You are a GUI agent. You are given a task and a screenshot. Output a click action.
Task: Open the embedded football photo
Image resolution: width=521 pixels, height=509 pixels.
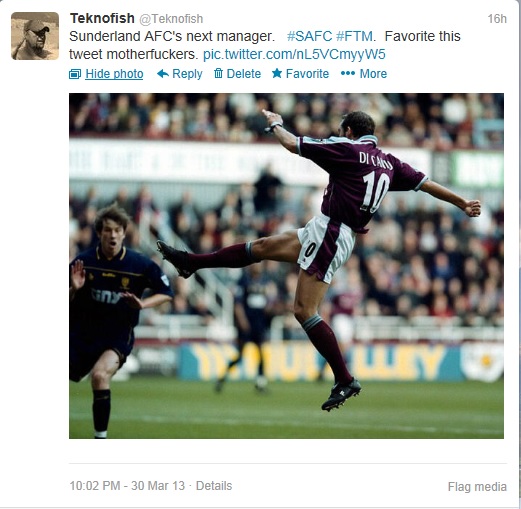286,266
